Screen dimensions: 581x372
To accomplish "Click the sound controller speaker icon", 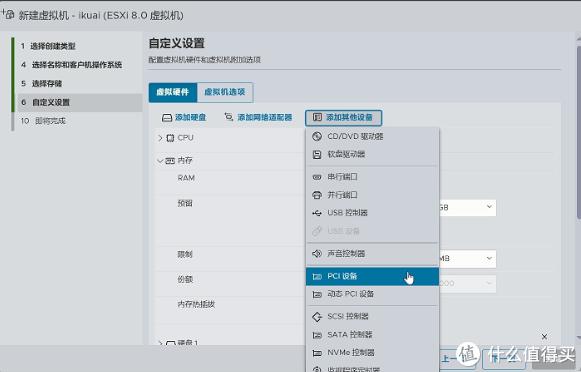I will [x=317, y=254].
